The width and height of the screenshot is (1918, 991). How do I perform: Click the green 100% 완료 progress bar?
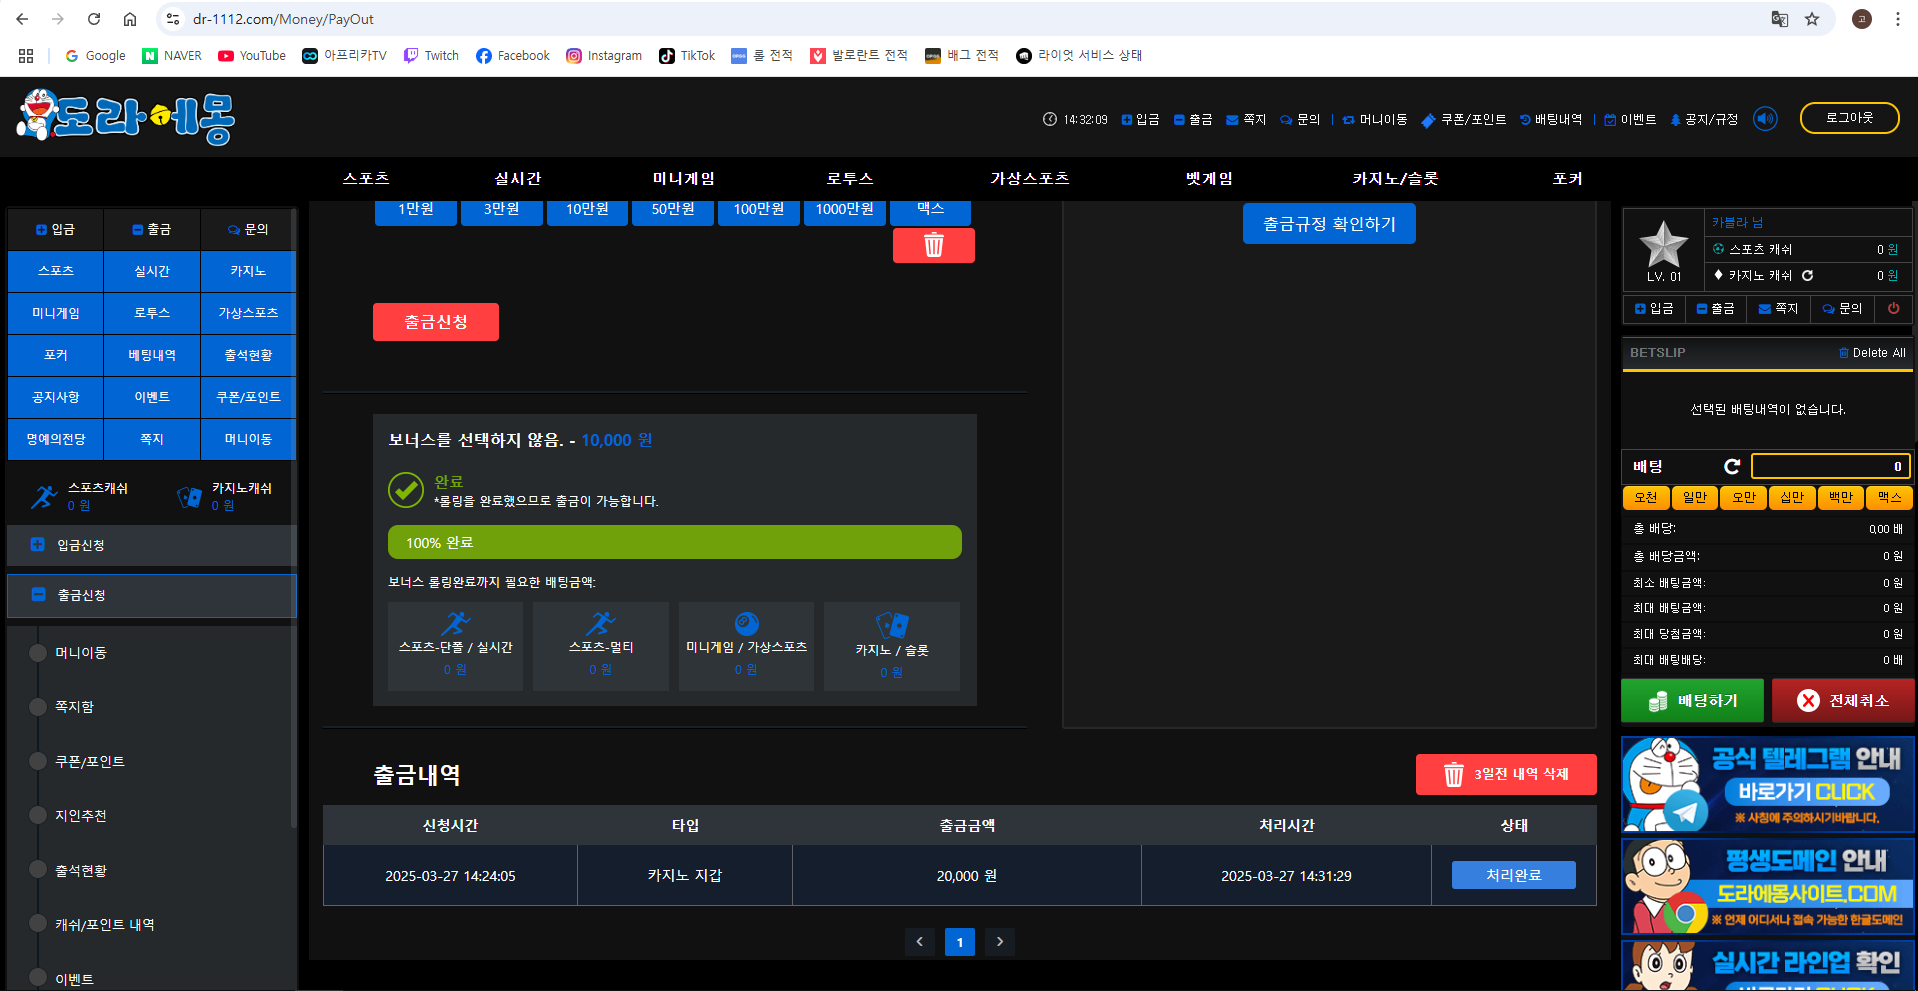tap(674, 542)
